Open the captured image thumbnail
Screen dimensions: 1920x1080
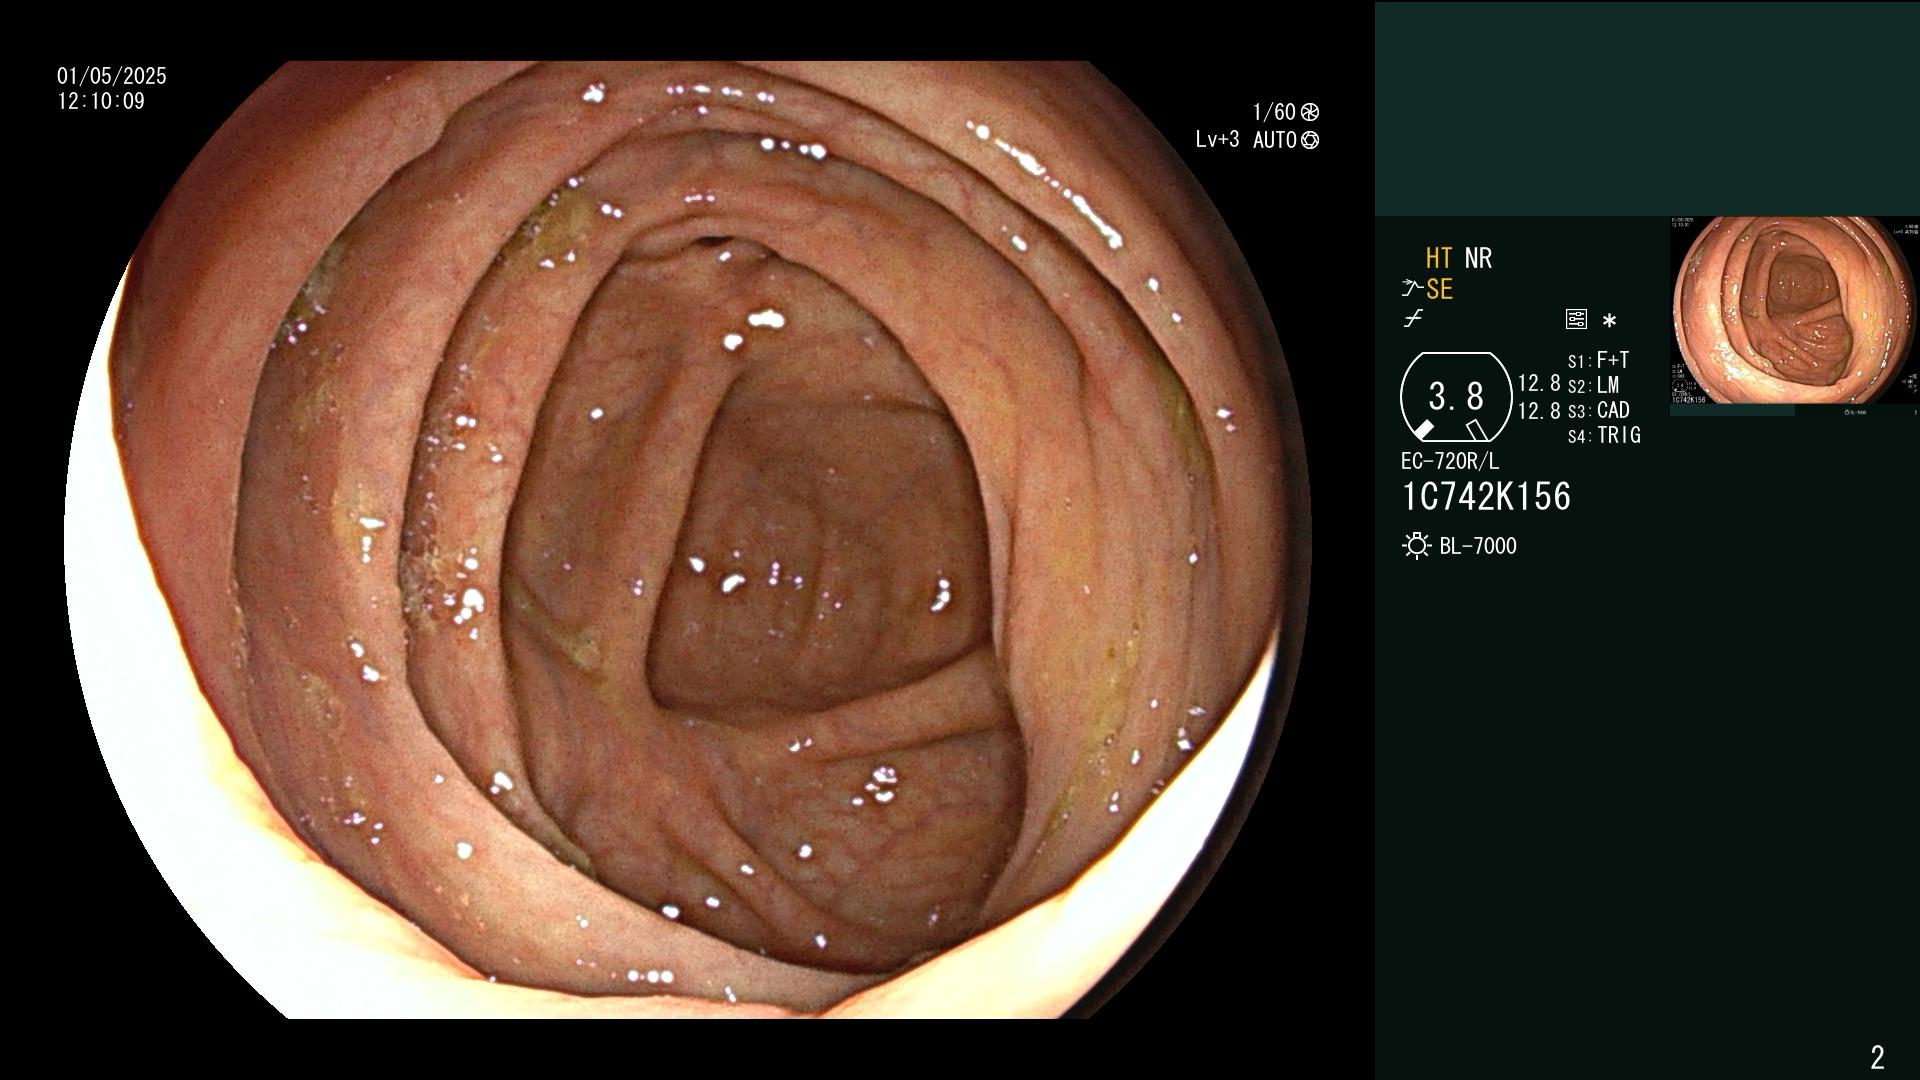coord(1794,311)
